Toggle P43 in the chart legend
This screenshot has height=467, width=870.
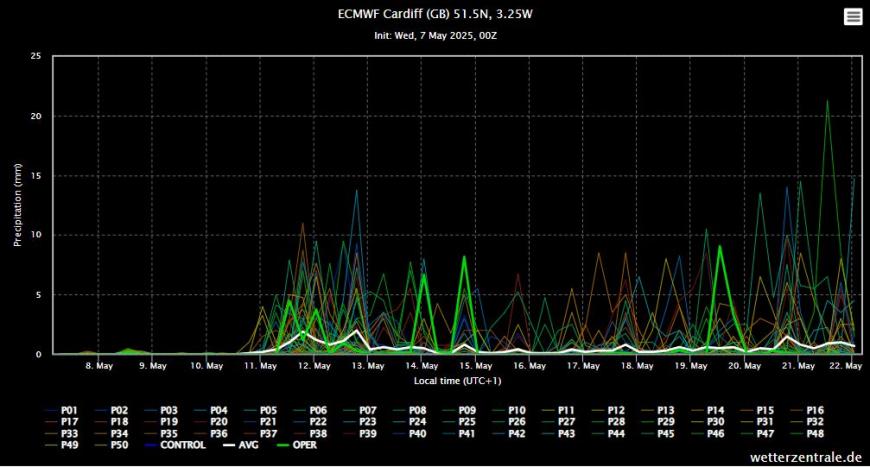[559, 434]
